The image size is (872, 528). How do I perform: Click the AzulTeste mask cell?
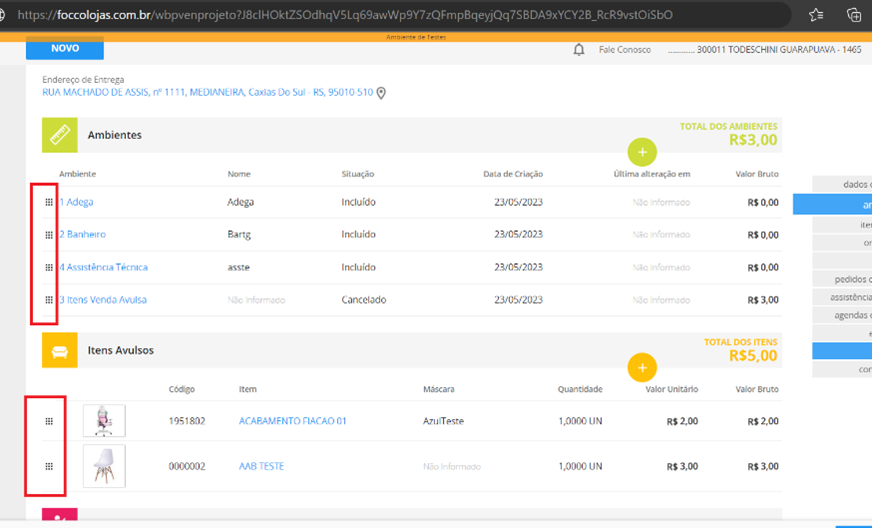[443, 421]
